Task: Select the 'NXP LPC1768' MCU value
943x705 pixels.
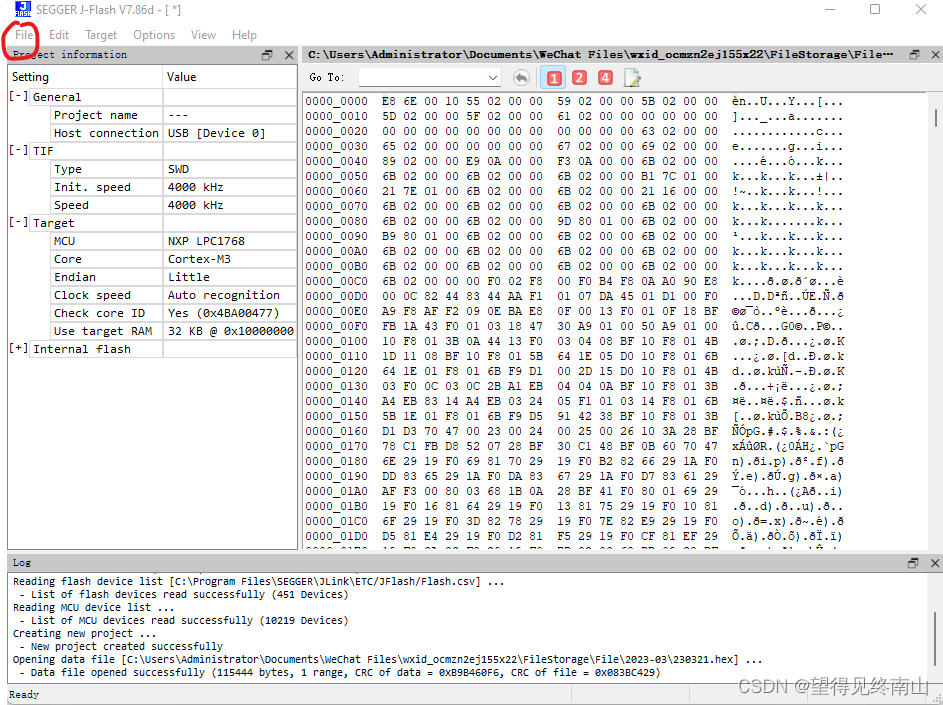Action: click(x=206, y=241)
